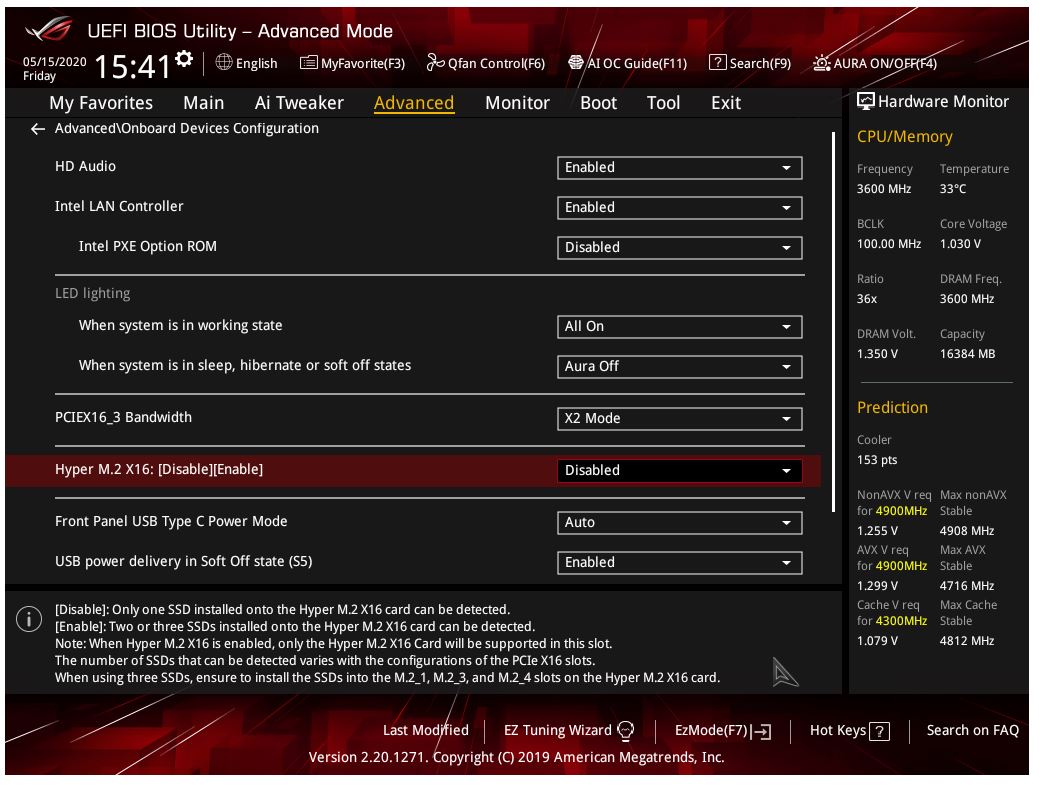The width and height of the screenshot is (1039, 791).
Task: Click the clock settings gear icon
Action: [x=184, y=58]
